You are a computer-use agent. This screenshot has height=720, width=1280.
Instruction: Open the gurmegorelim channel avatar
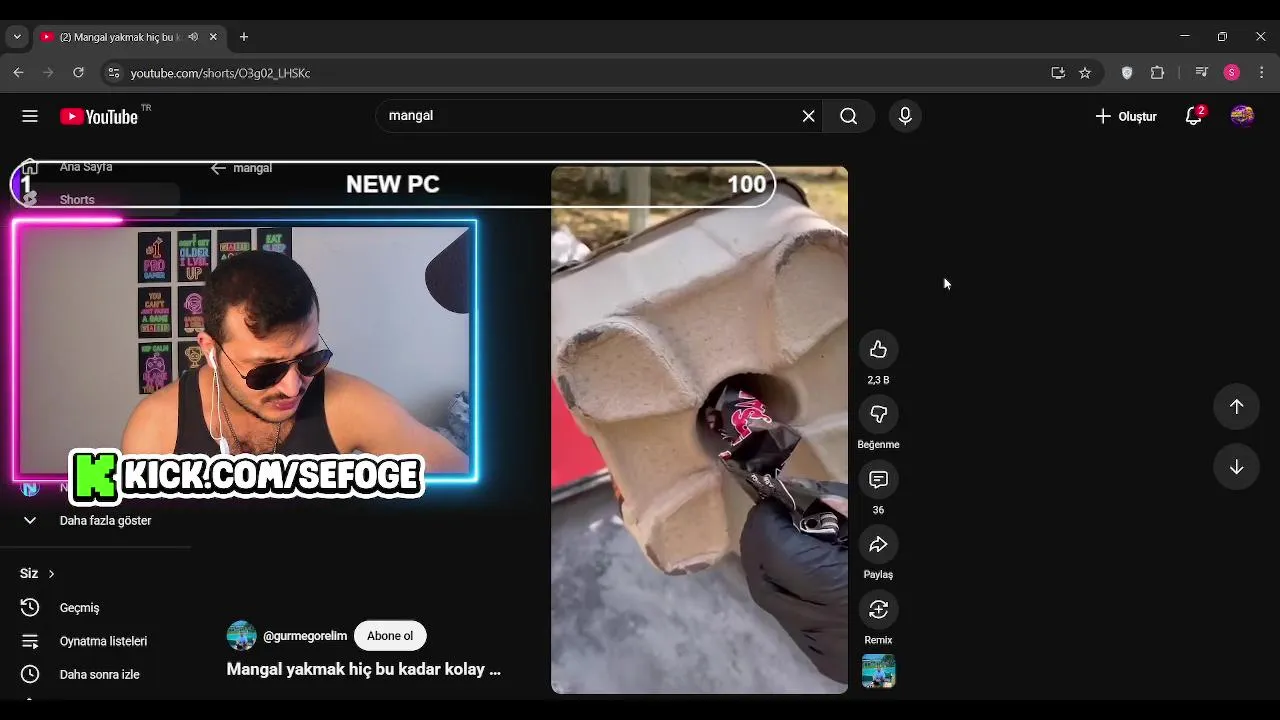pyautogui.click(x=241, y=636)
